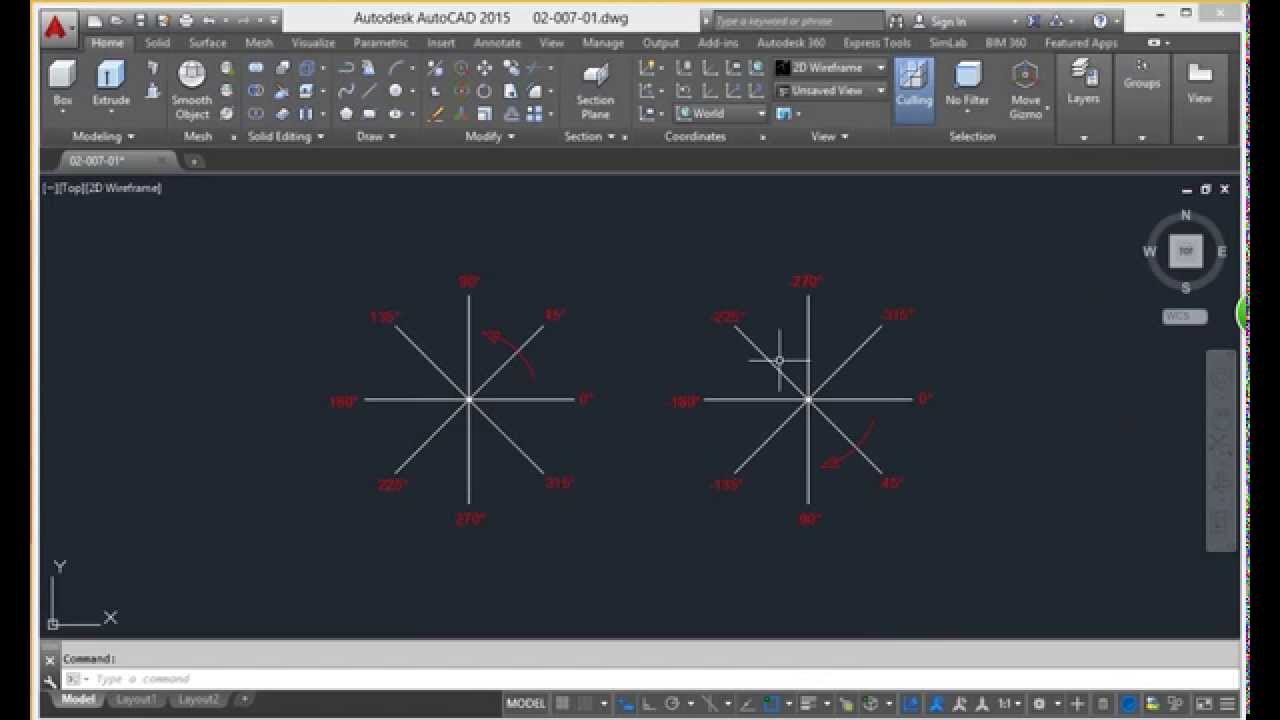
Task: Click the Annotation Scale 1:1 button
Action: (1010, 703)
